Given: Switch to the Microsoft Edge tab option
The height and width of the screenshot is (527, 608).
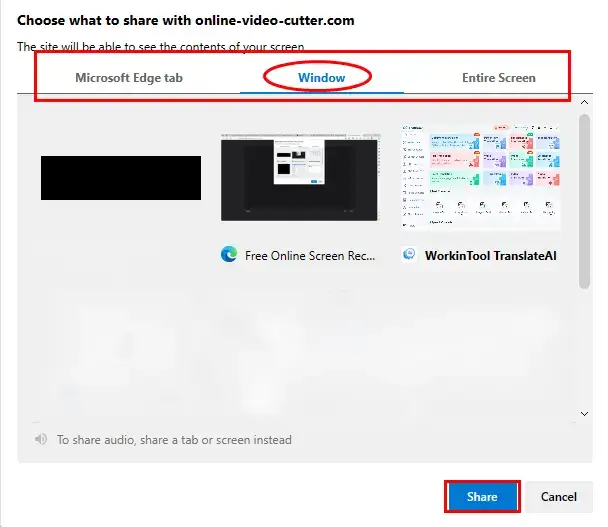Looking at the screenshot, I should click(x=129, y=78).
